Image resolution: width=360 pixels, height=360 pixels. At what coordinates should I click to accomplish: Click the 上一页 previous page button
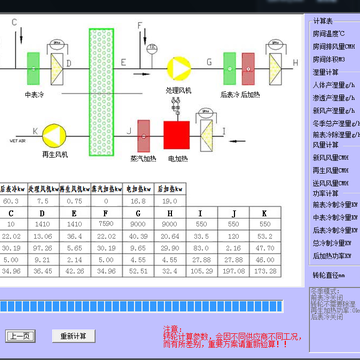click(x=20, y=336)
